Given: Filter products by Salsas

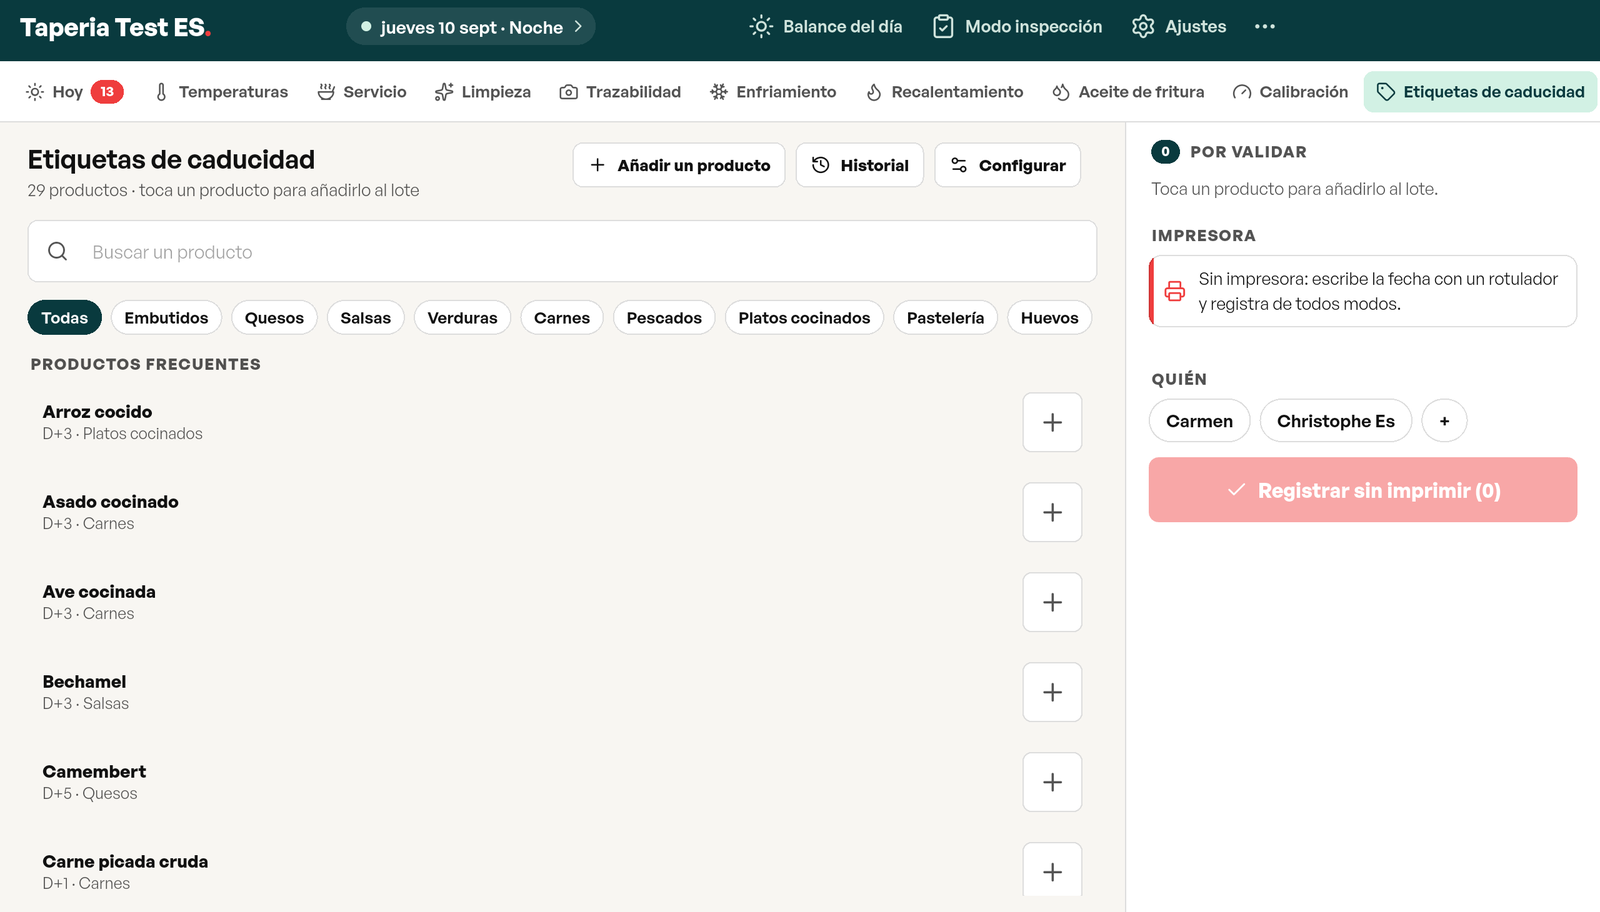Looking at the screenshot, I should 366,318.
